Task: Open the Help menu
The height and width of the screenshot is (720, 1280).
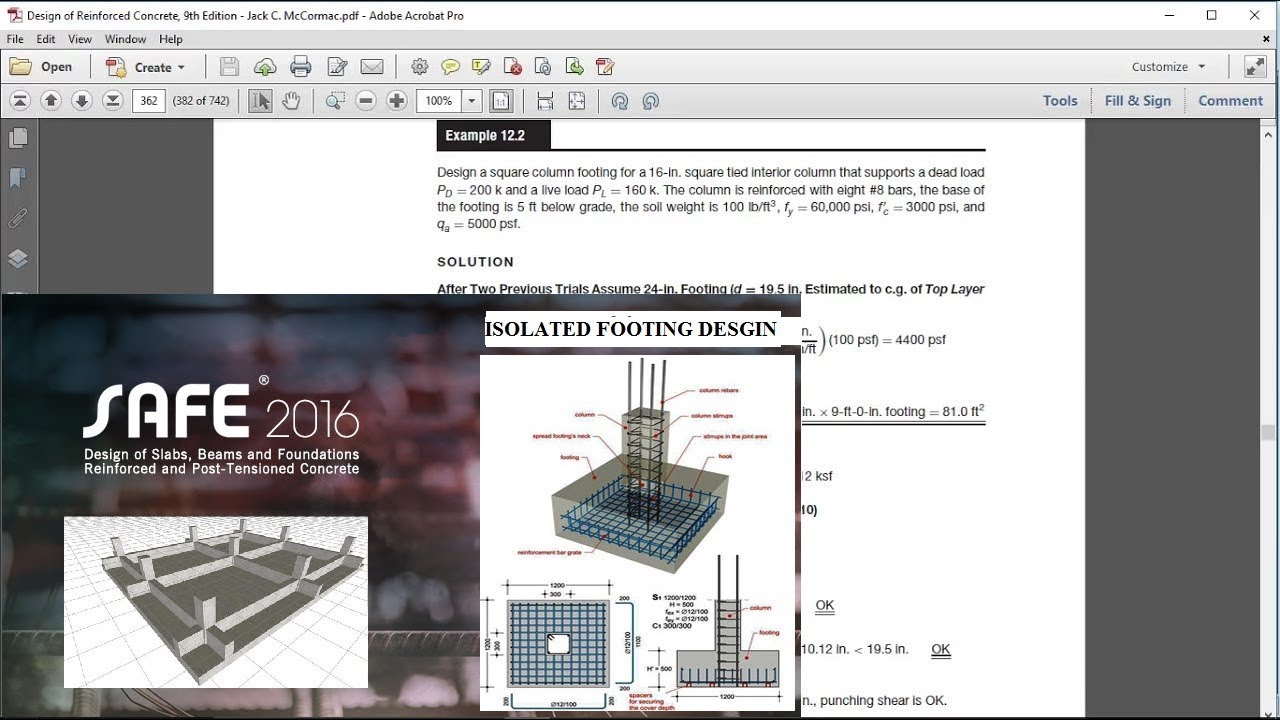Action: (171, 39)
